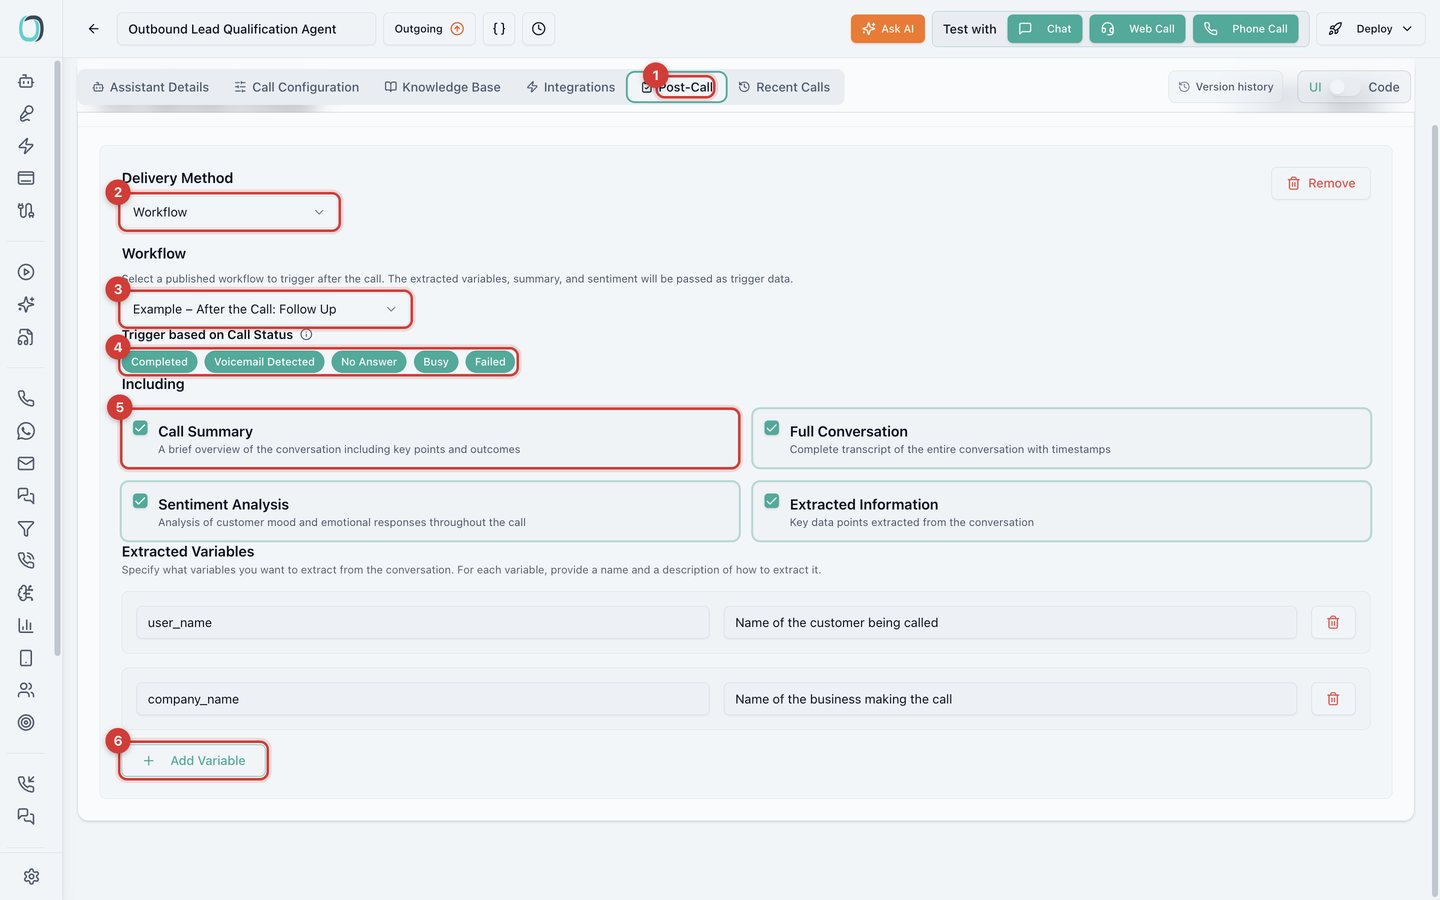The image size is (1440, 900).
Task: Click info icon beside Trigger based on Call Status
Action: point(306,335)
